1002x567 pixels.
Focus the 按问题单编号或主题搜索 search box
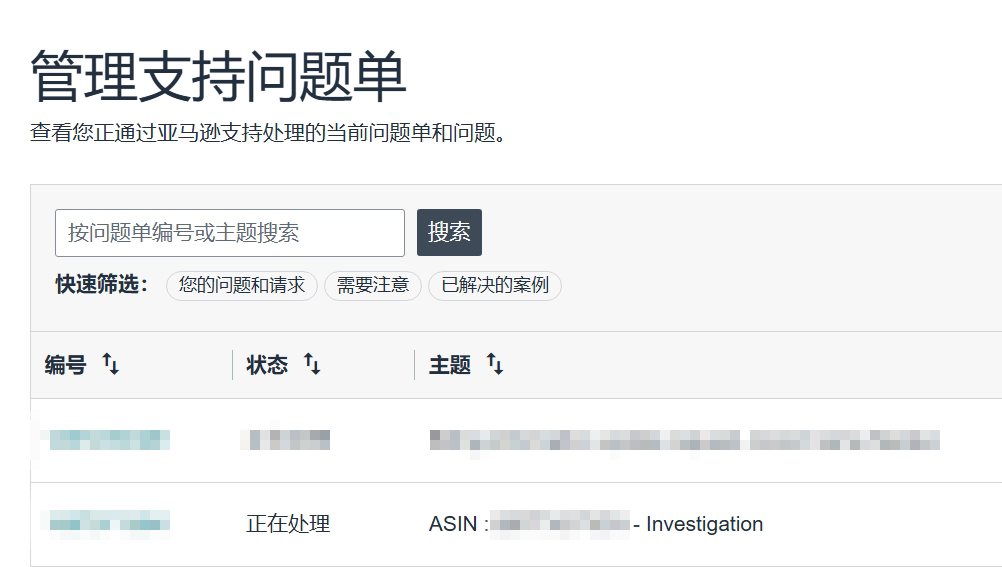pos(230,233)
